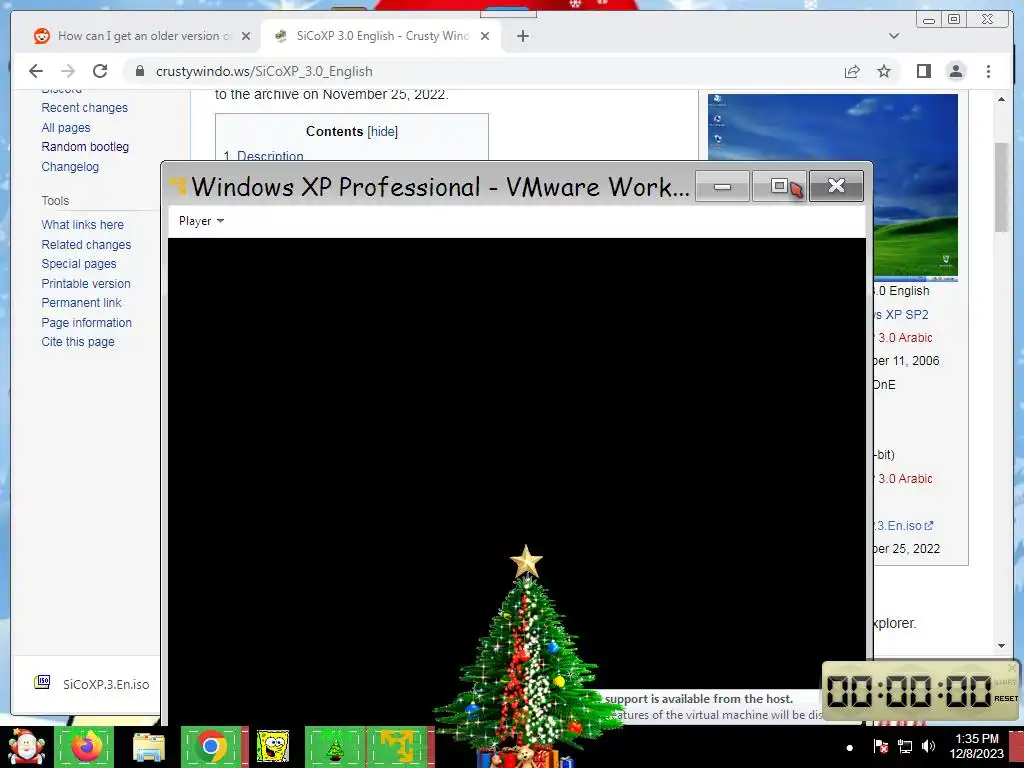
Task: Click the address bar URL
Action: click(x=264, y=71)
